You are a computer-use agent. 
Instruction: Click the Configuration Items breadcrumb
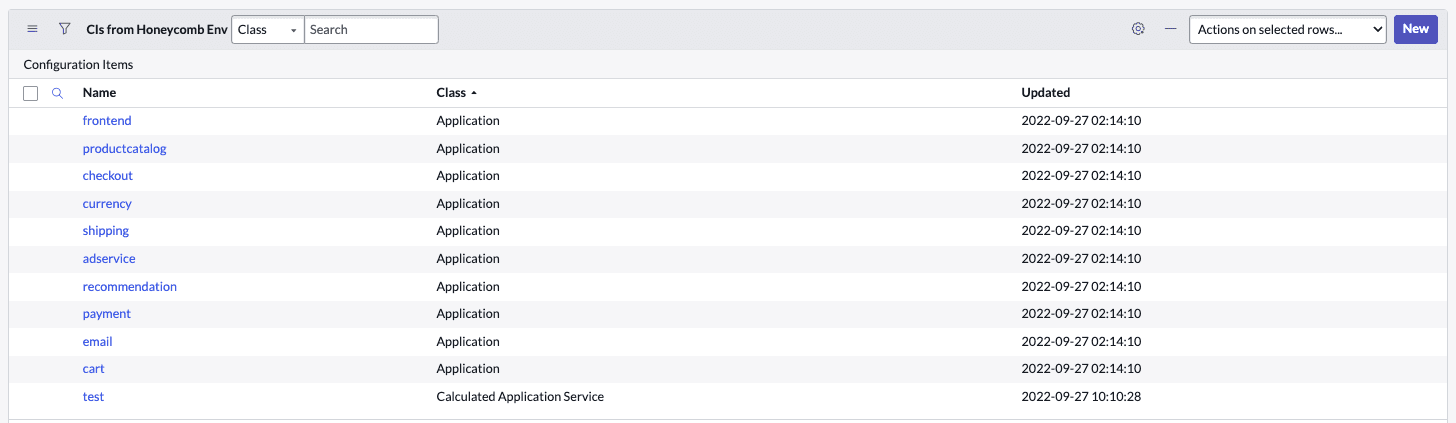pos(78,65)
